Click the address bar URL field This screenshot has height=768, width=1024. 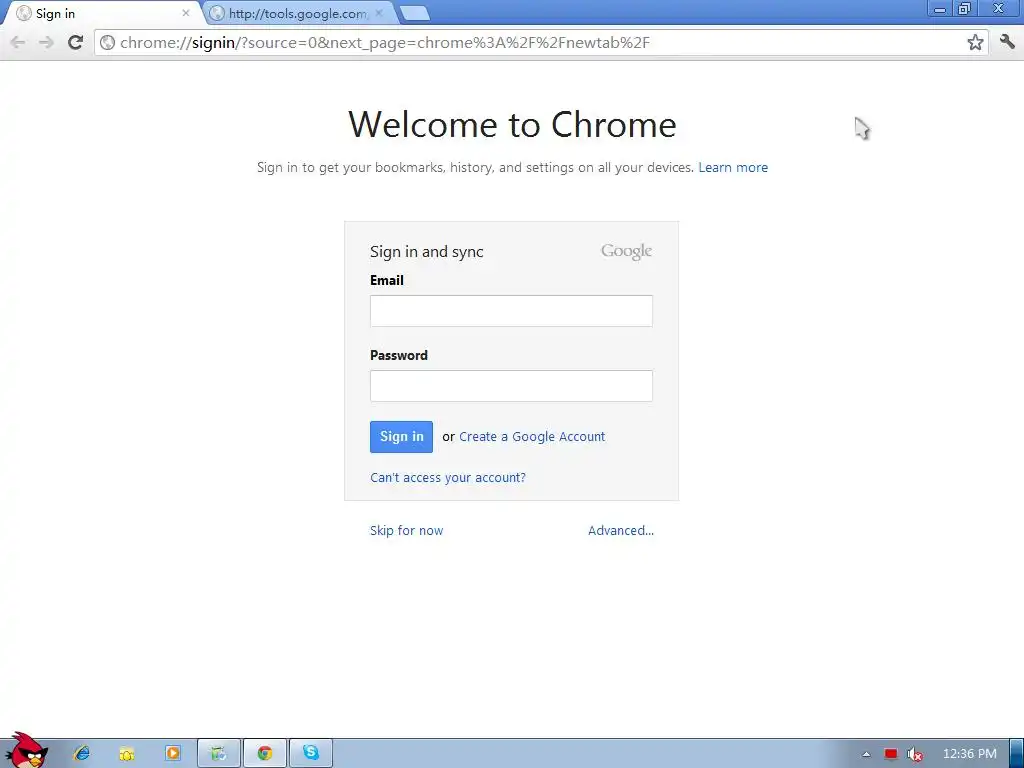click(x=539, y=42)
